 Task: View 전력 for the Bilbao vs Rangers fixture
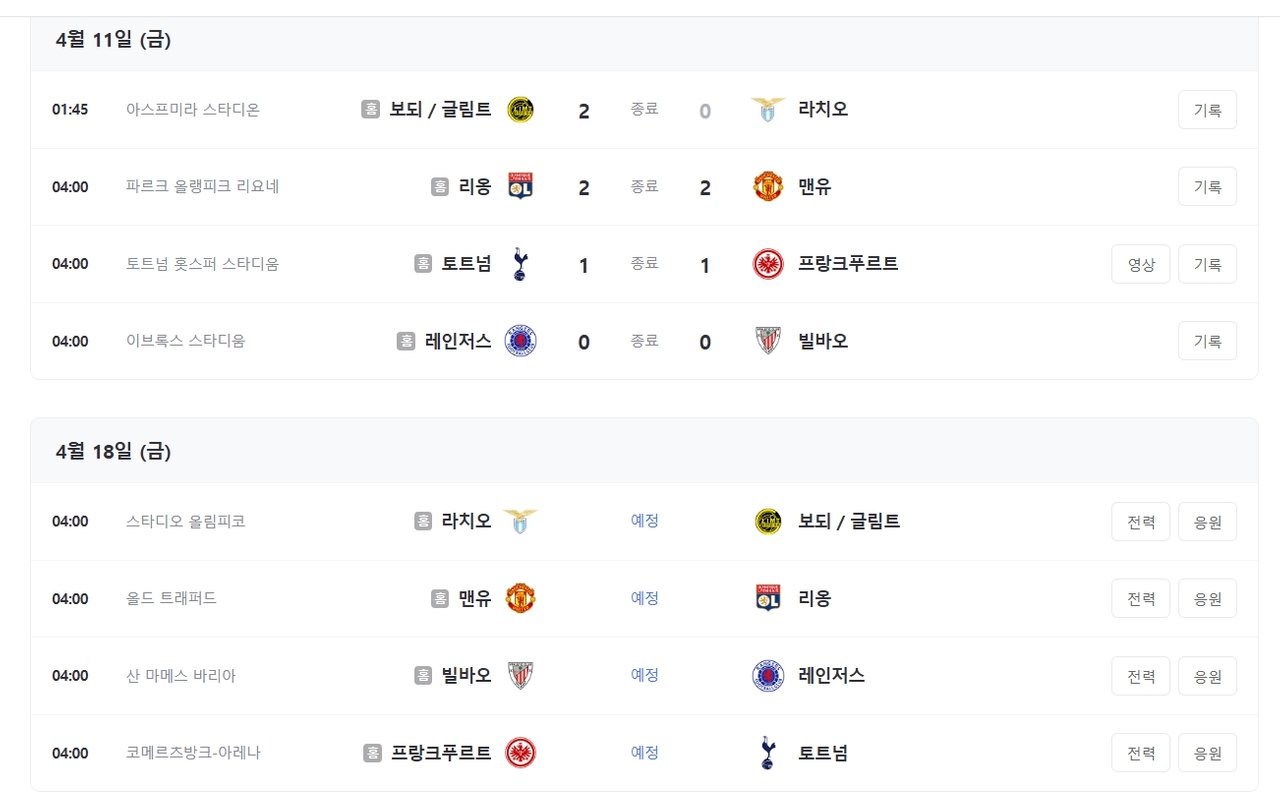tap(1141, 676)
